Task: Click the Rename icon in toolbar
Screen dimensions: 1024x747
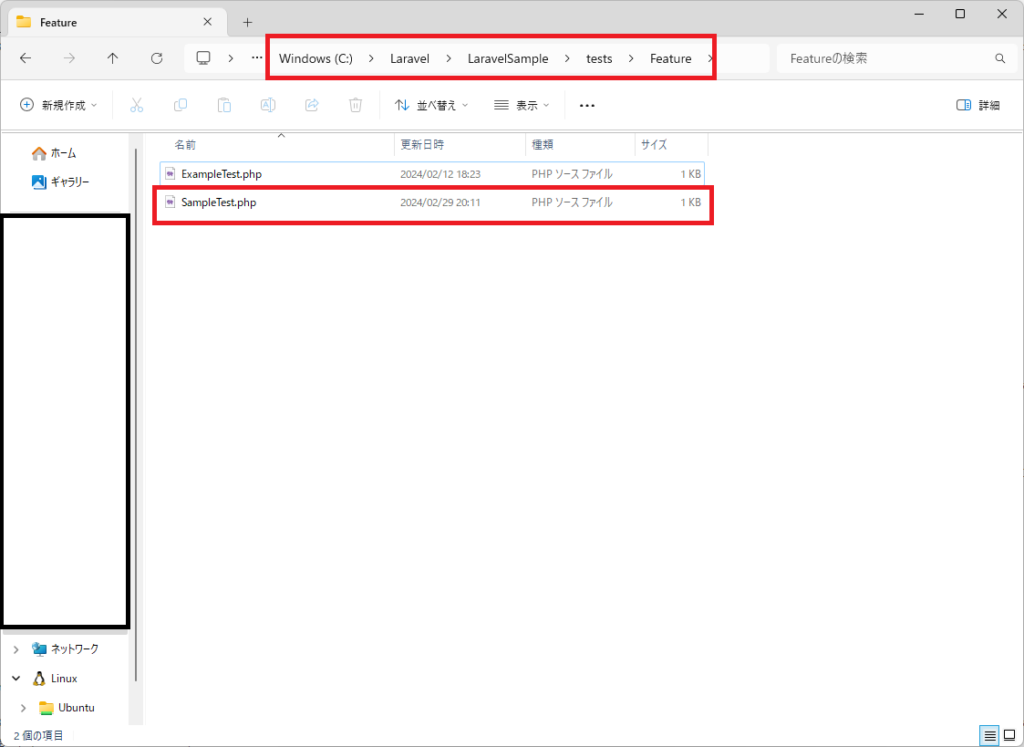Action: 268,105
